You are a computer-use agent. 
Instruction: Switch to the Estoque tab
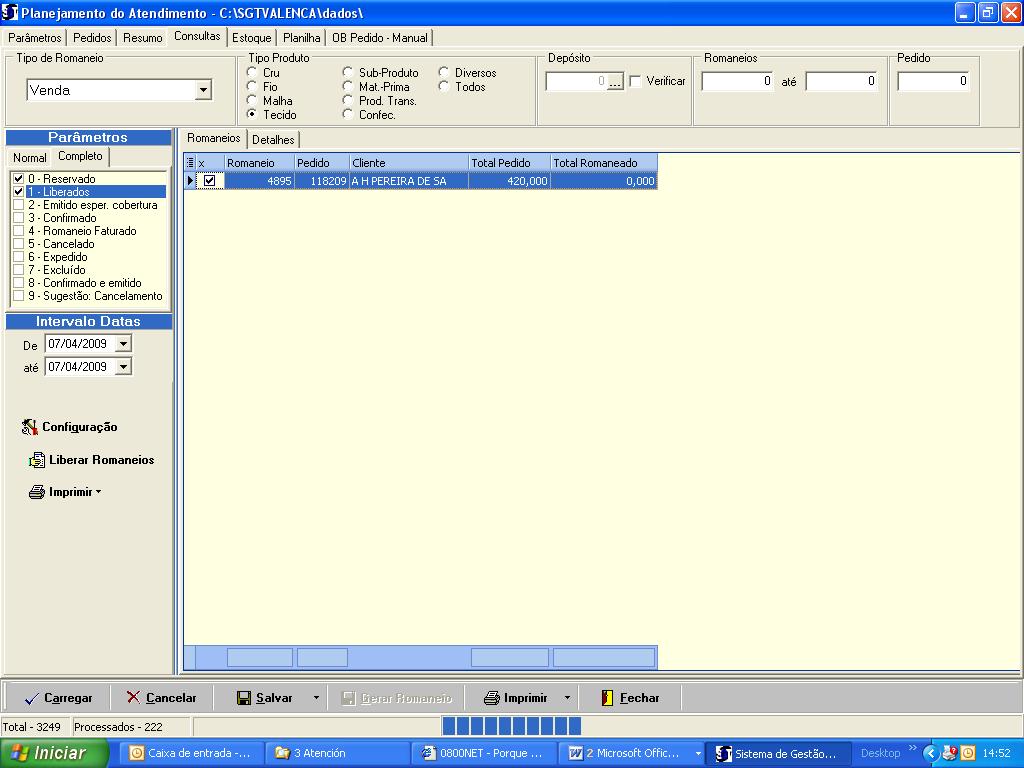[251, 38]
